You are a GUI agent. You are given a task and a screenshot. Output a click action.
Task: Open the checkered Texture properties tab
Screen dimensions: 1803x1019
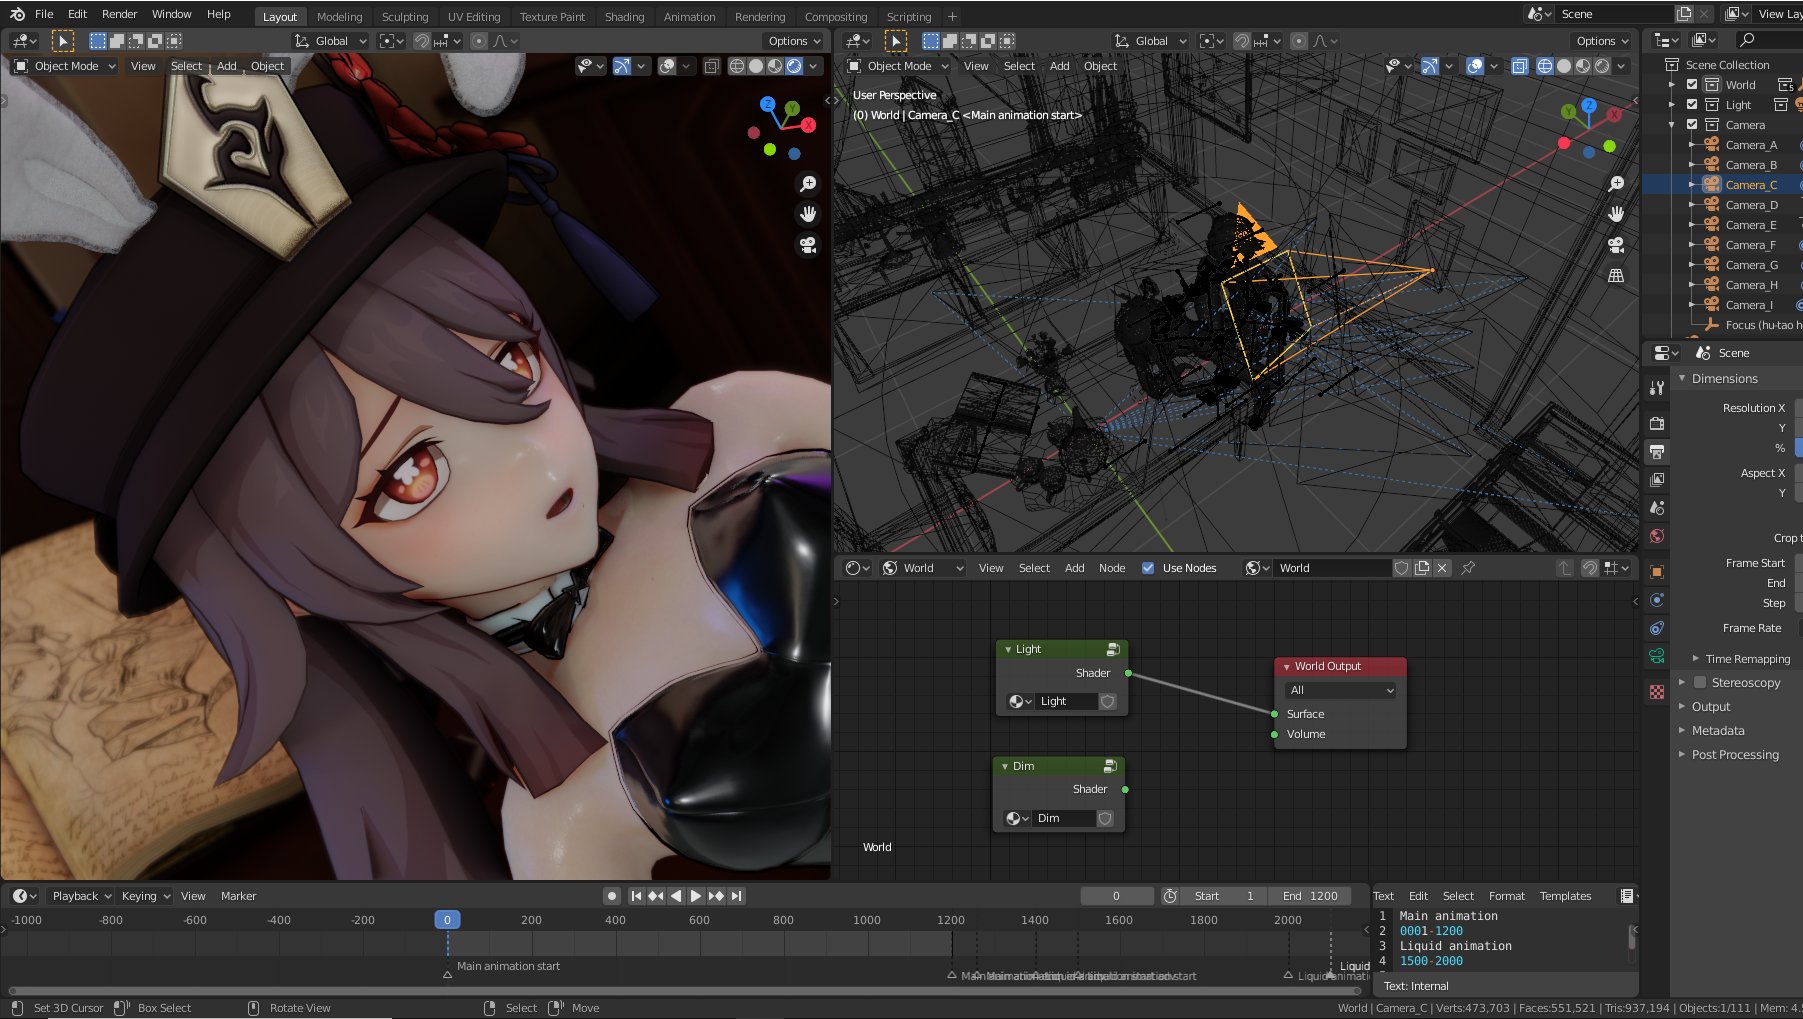(x=1657, y=692)
